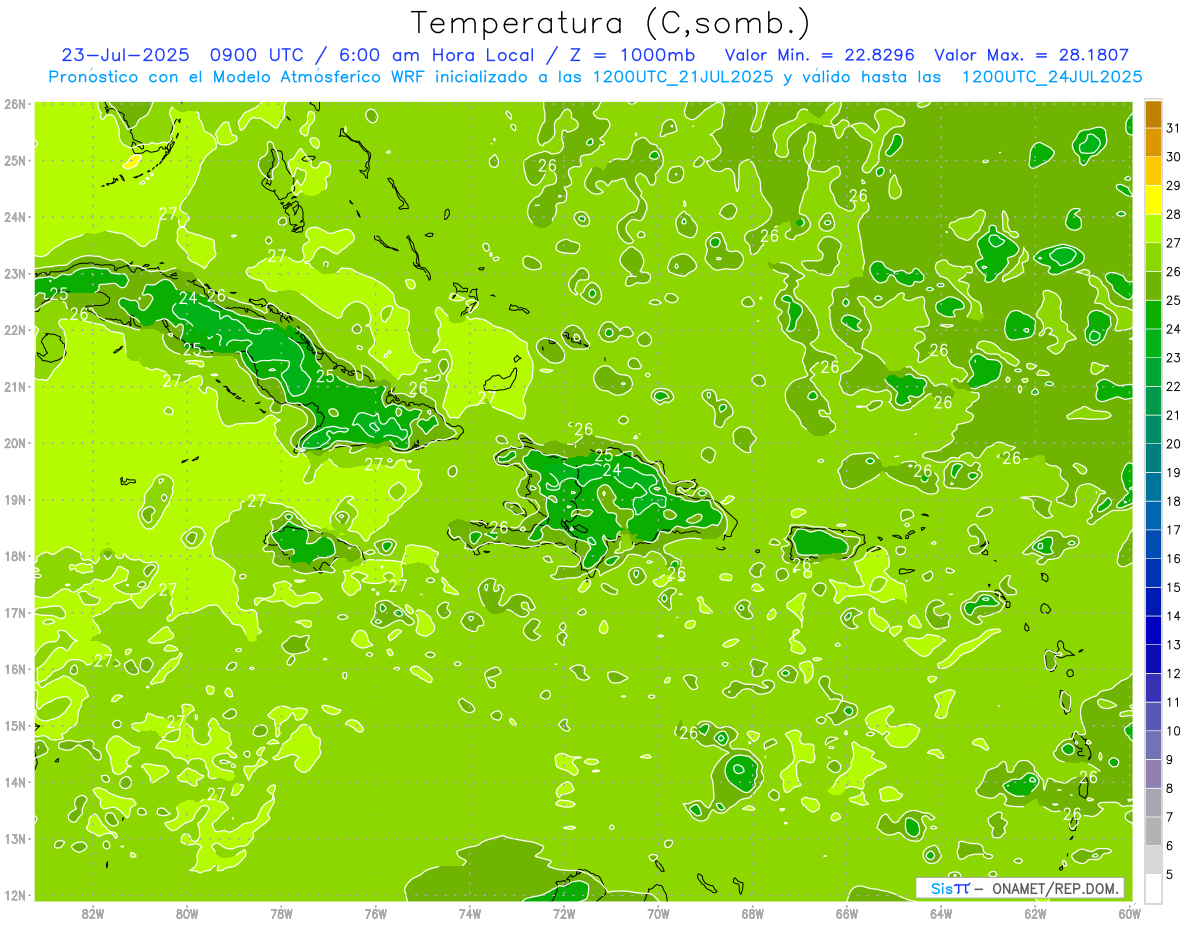Screen dimensions: 1200x927
Task: Click the 5 label on the color scale
Action: click(x=1170, y=875)
